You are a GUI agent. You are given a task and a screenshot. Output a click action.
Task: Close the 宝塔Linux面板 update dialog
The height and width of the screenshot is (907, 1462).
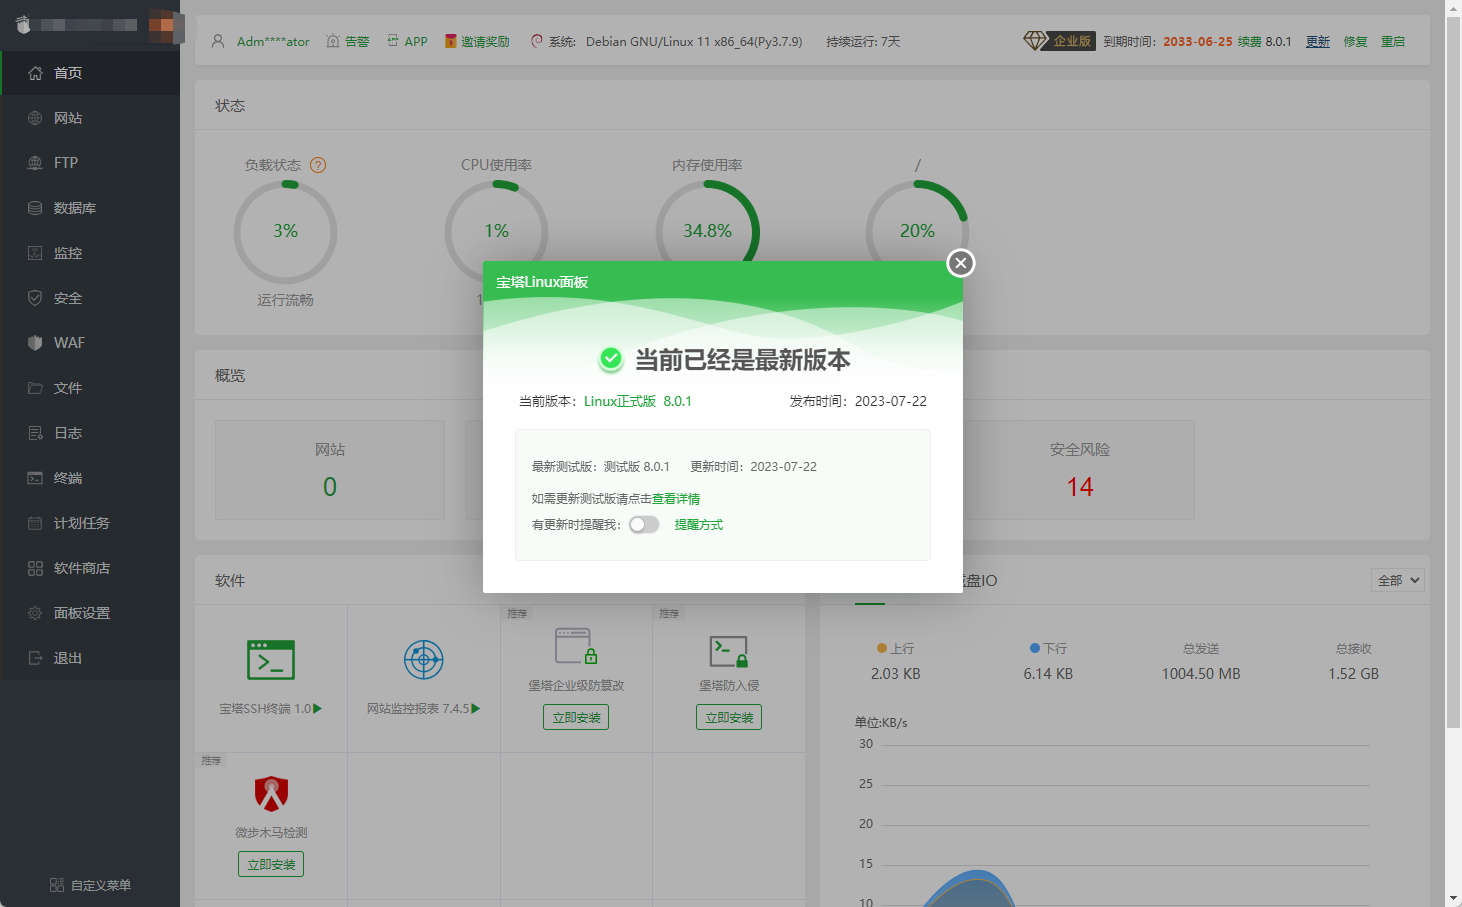960,263
